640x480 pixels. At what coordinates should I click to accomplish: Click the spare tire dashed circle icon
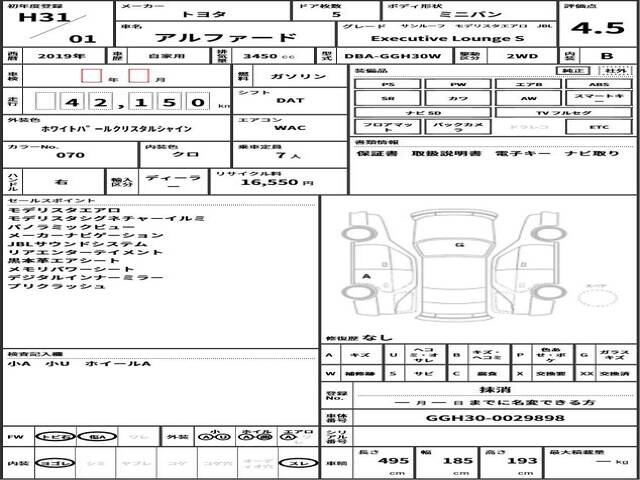point(597,296)
